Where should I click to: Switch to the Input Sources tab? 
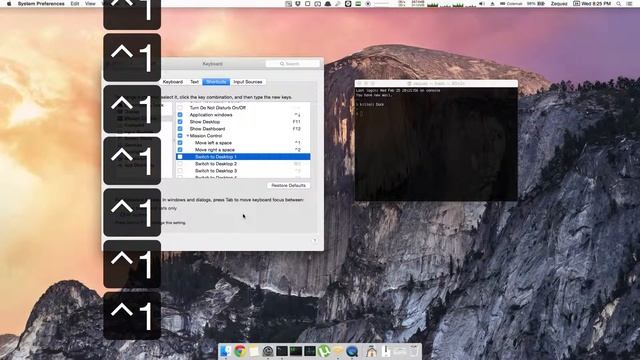click(248, 82)
